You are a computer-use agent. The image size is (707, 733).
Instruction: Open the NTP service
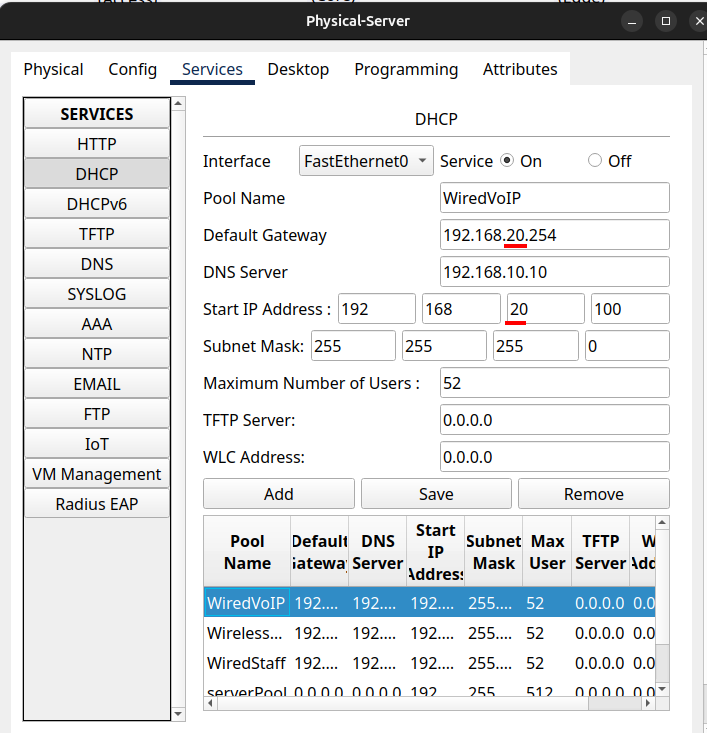97,354
